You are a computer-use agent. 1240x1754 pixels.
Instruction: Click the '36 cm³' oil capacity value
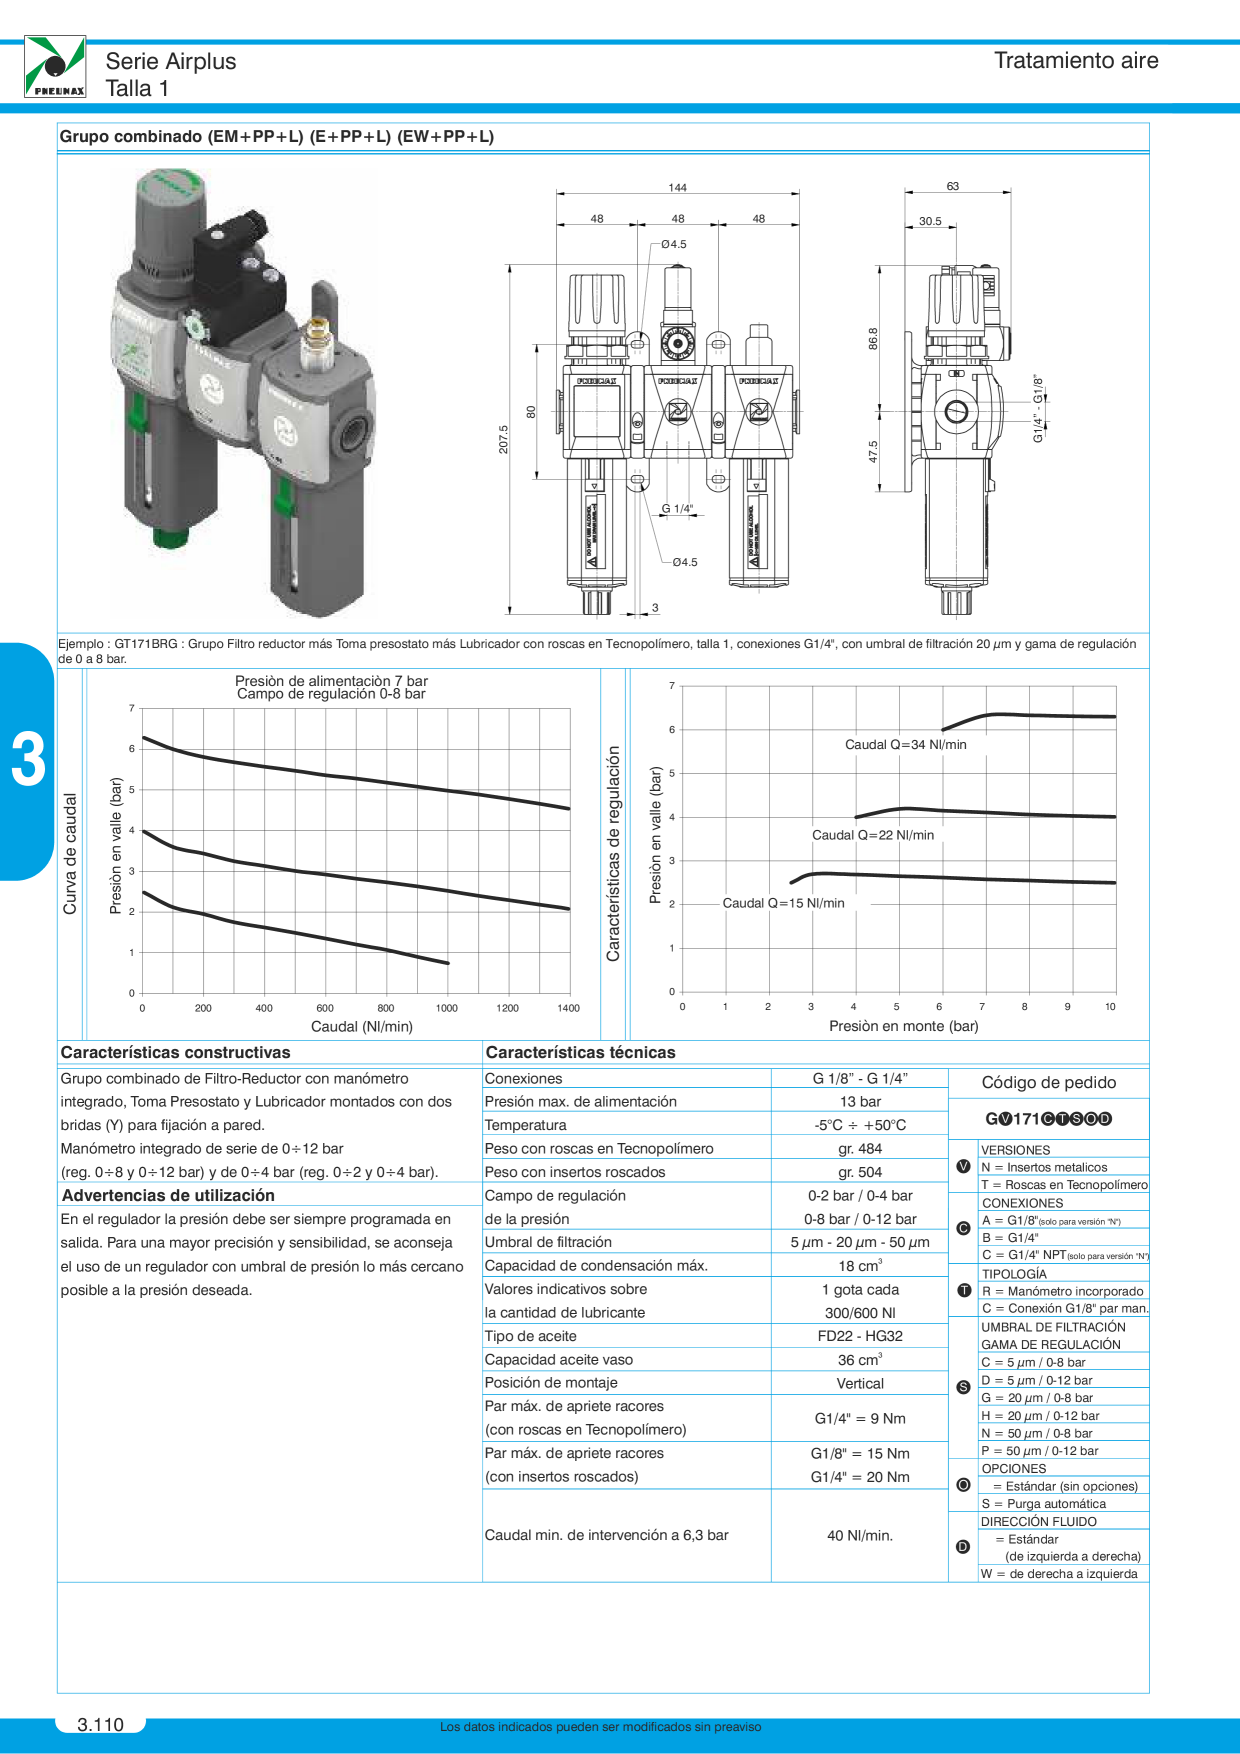[x=860, y=1359]
